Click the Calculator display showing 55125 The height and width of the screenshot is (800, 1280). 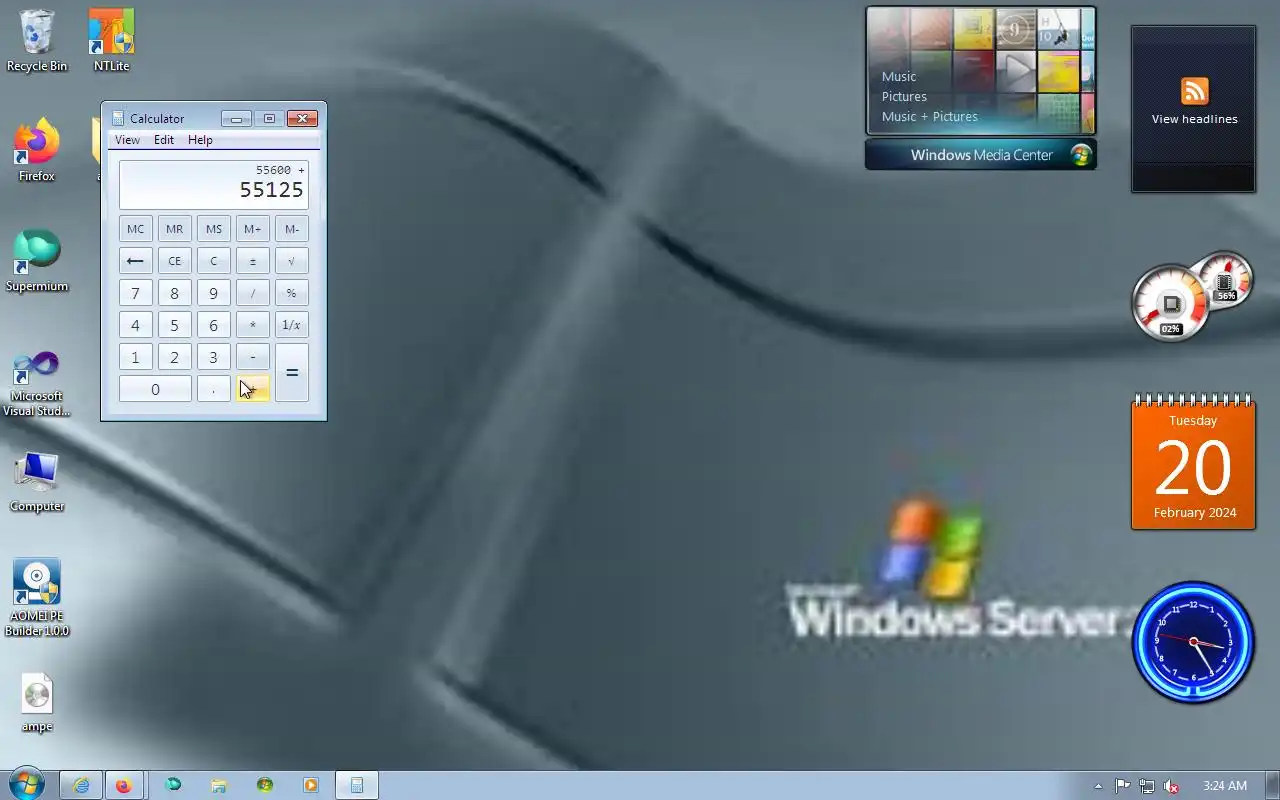pyautogui.click(x=214, y=184)
